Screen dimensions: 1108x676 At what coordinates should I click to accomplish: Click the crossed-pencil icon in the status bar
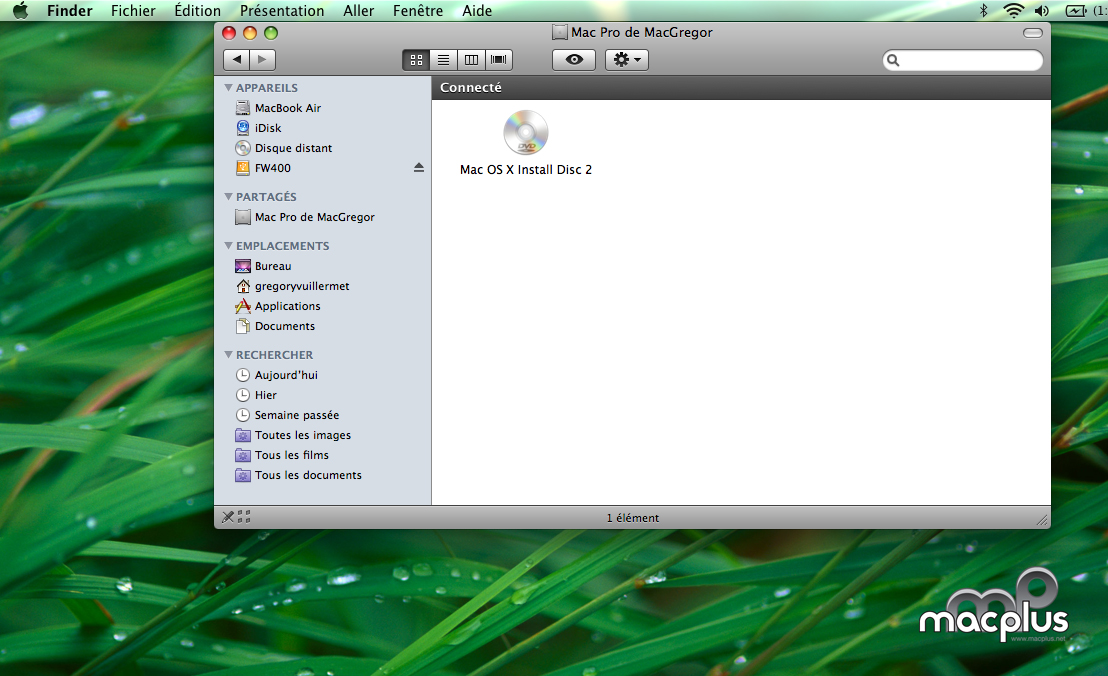(x=228, y=517)
